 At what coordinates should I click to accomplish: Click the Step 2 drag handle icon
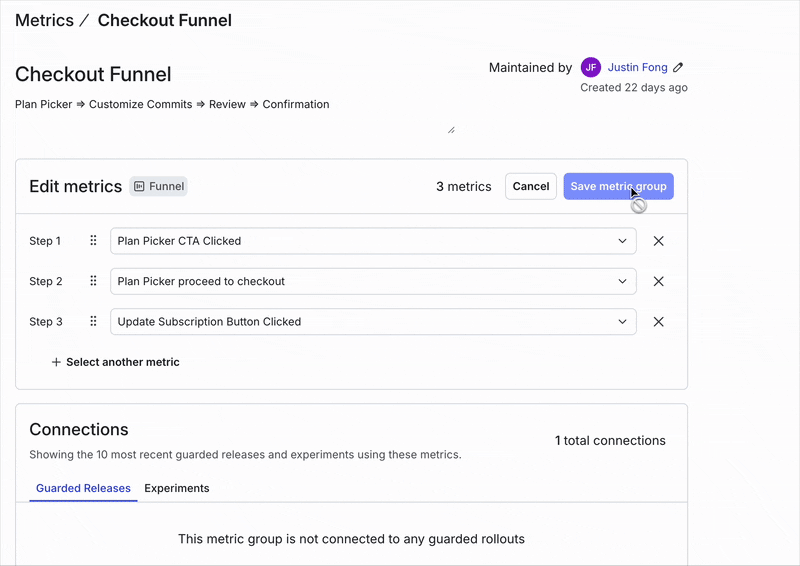click(93, 282)
